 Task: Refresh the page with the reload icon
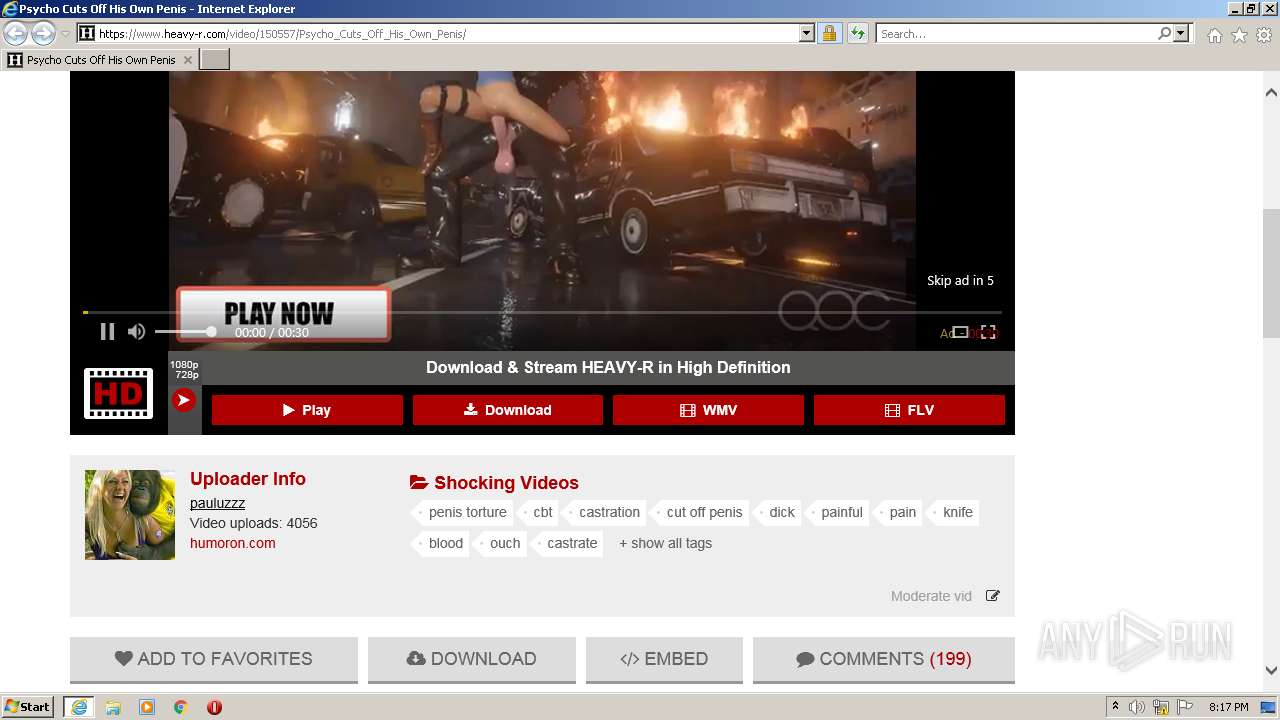coord(857,34)
